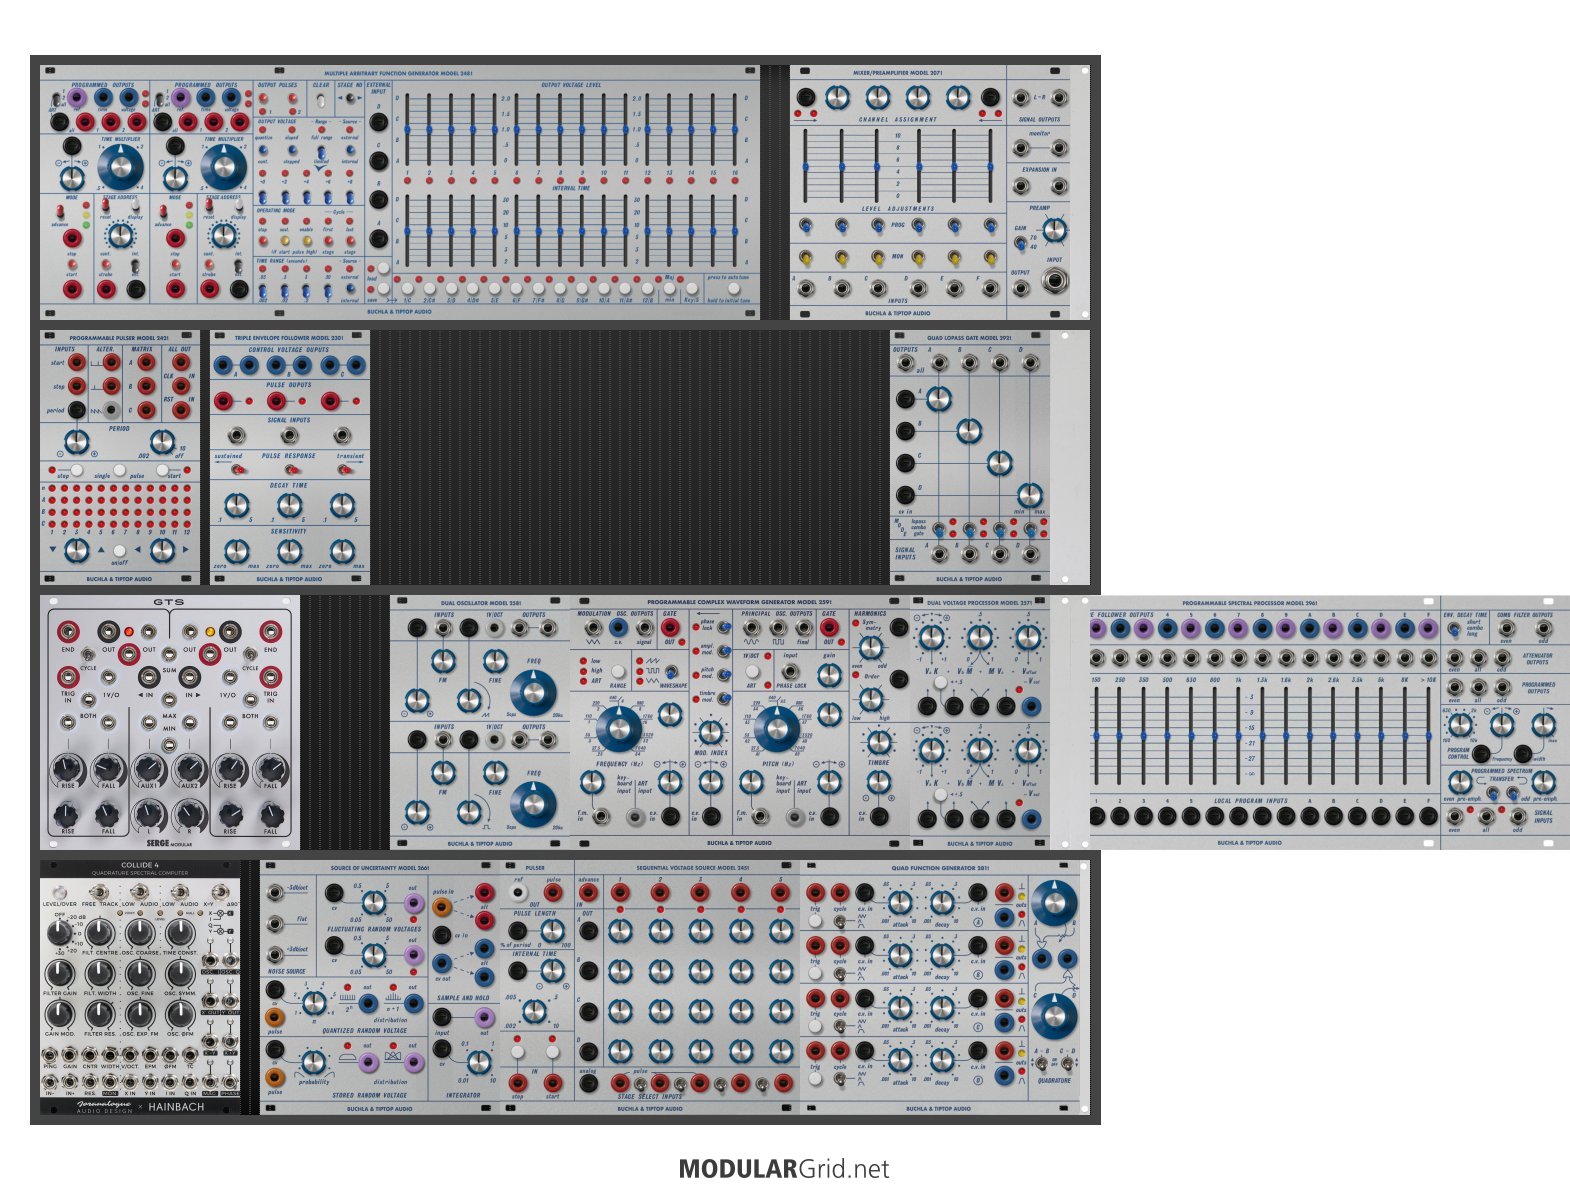Toggle right CYCLE switch on Serge GTS
Viewport: 1570px width, 1190px height.
click(x=250, y=656)
